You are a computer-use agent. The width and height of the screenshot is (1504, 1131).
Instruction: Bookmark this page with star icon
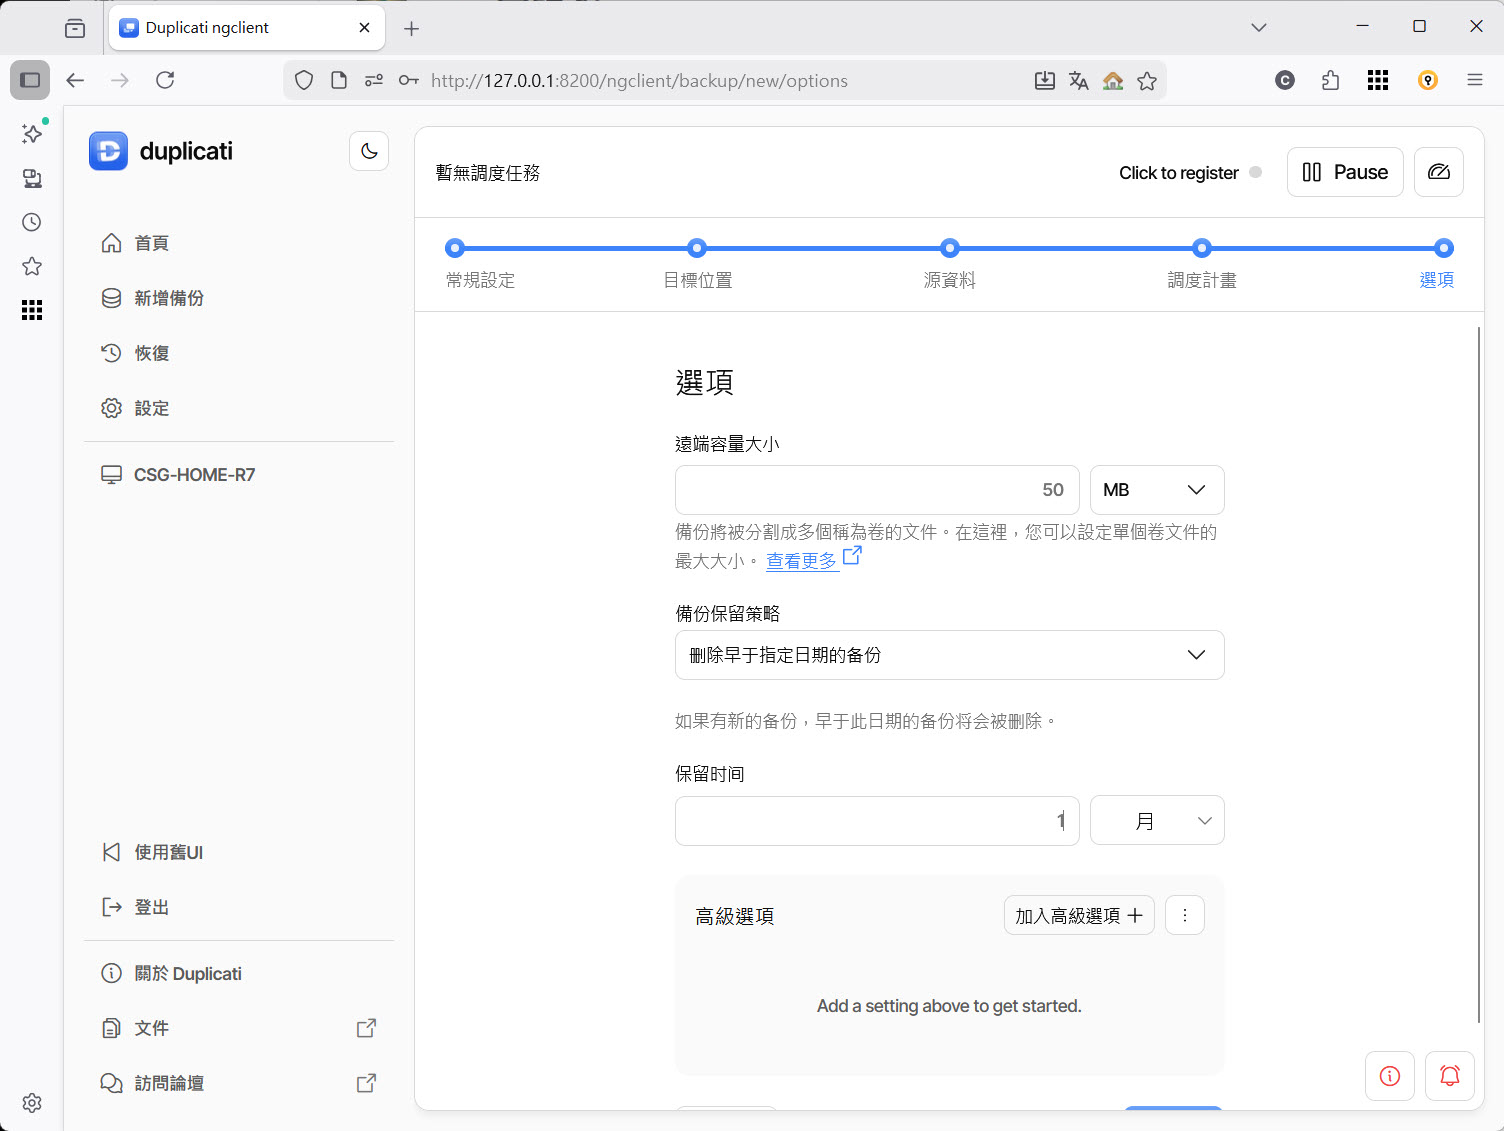[1147, 81]
